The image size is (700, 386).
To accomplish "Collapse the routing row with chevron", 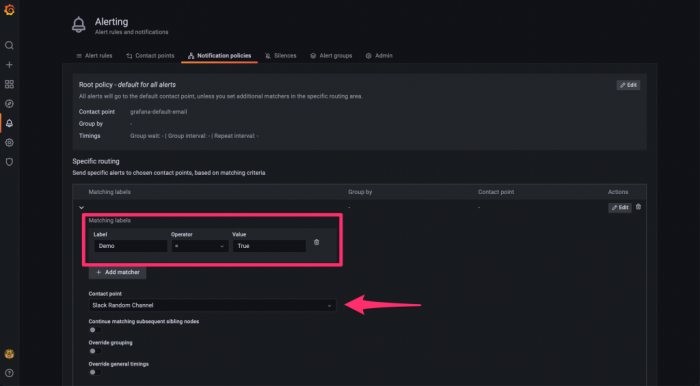I will click(81, 208).
